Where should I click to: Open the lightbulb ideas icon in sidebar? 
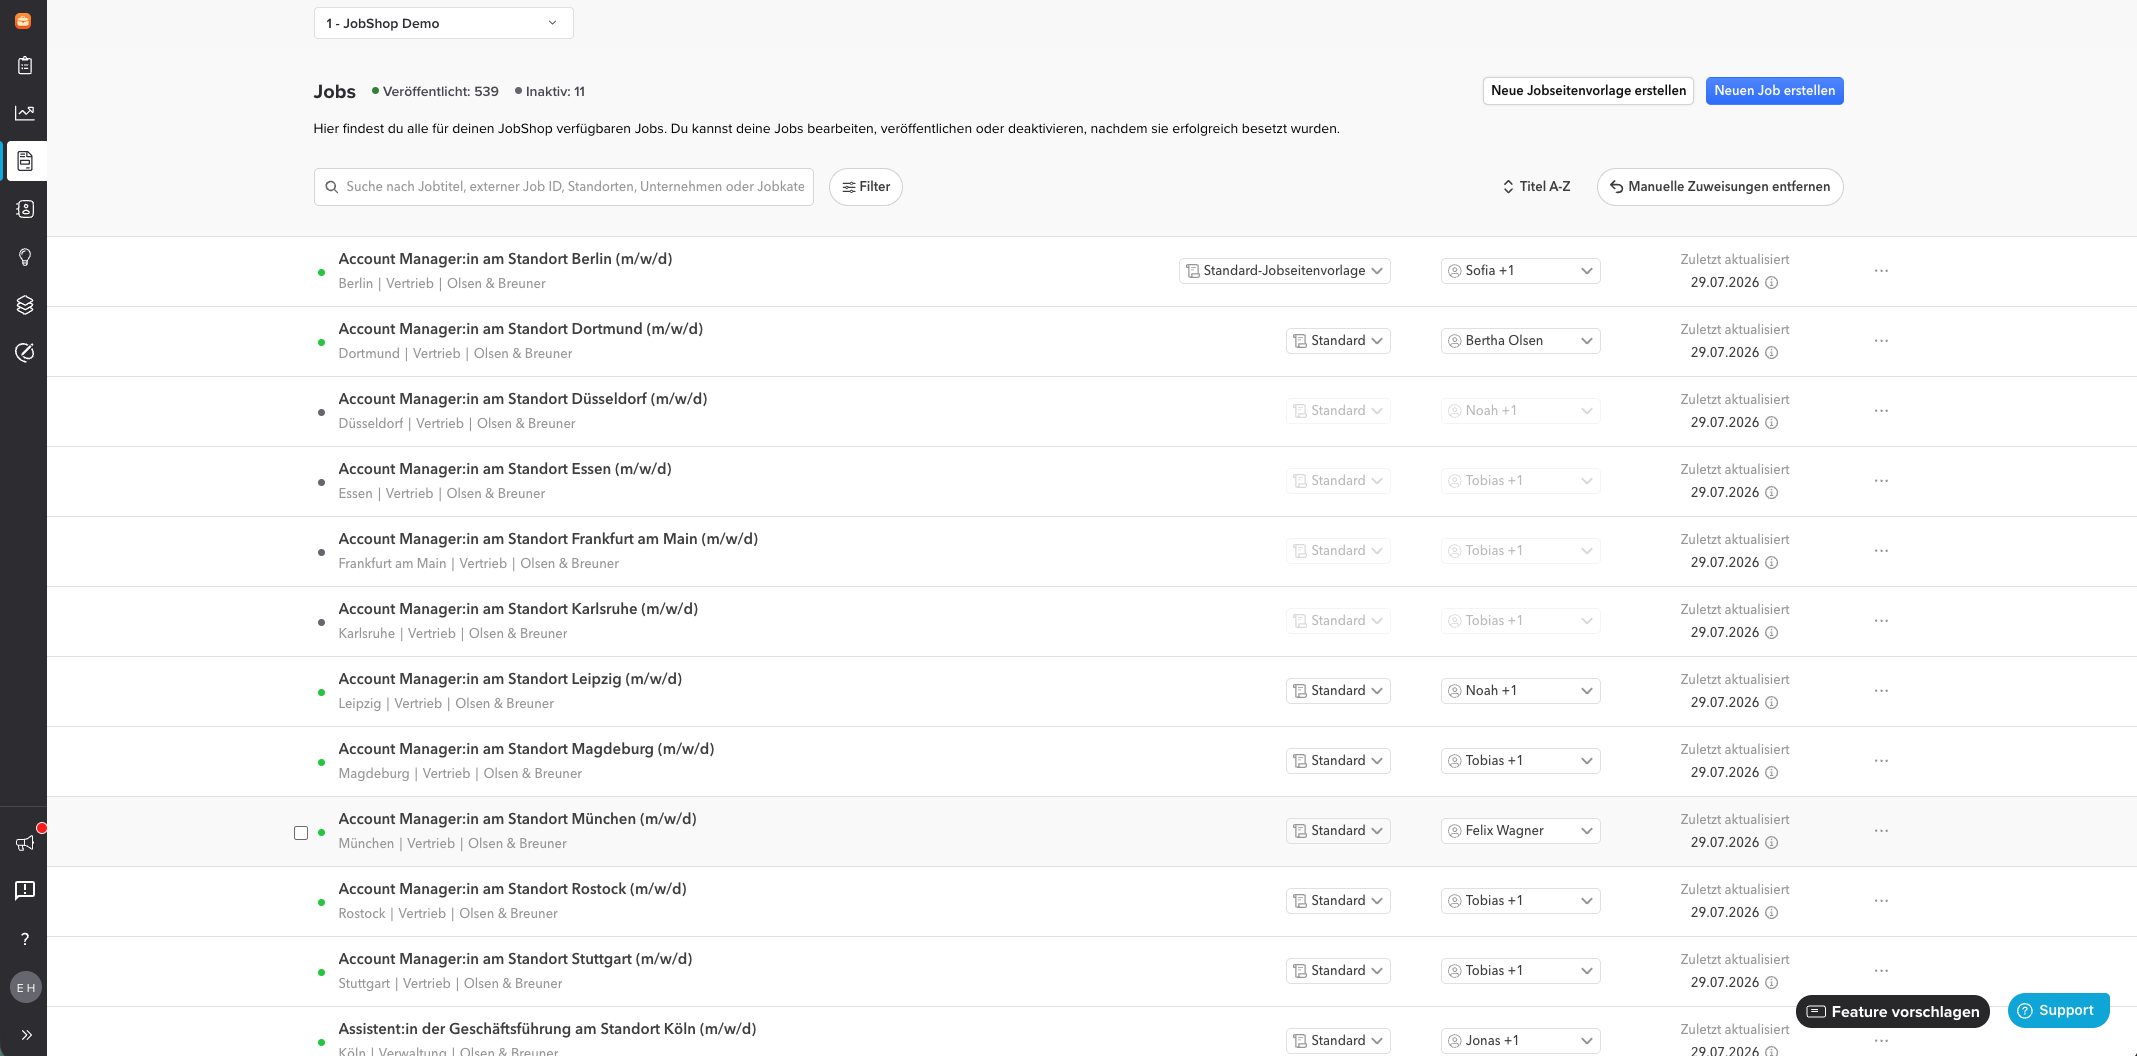(x=25, y=257)
